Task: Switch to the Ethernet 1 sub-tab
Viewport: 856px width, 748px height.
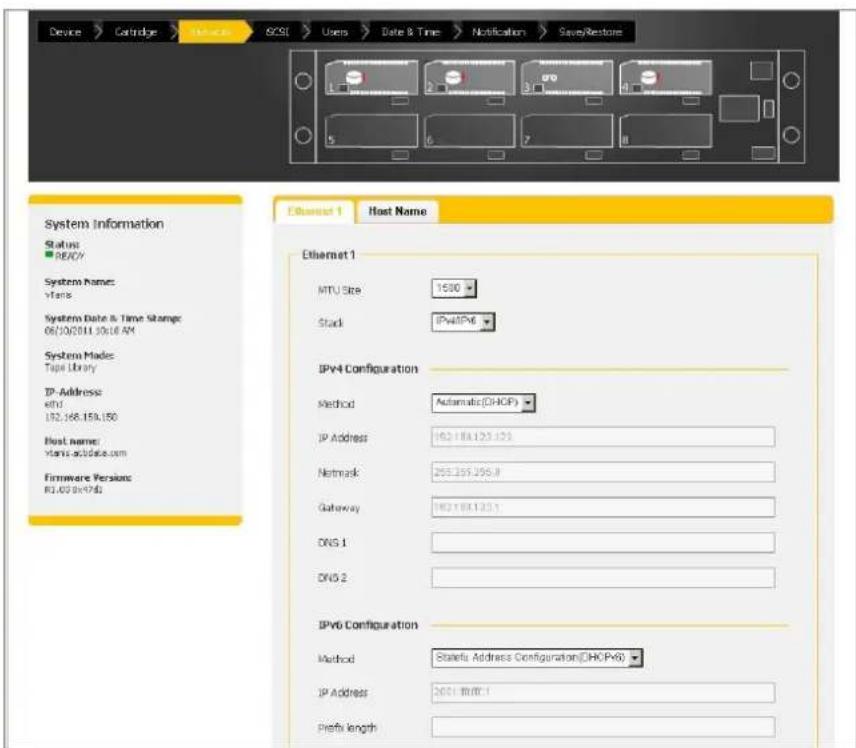Action: (x=314, y=211)
